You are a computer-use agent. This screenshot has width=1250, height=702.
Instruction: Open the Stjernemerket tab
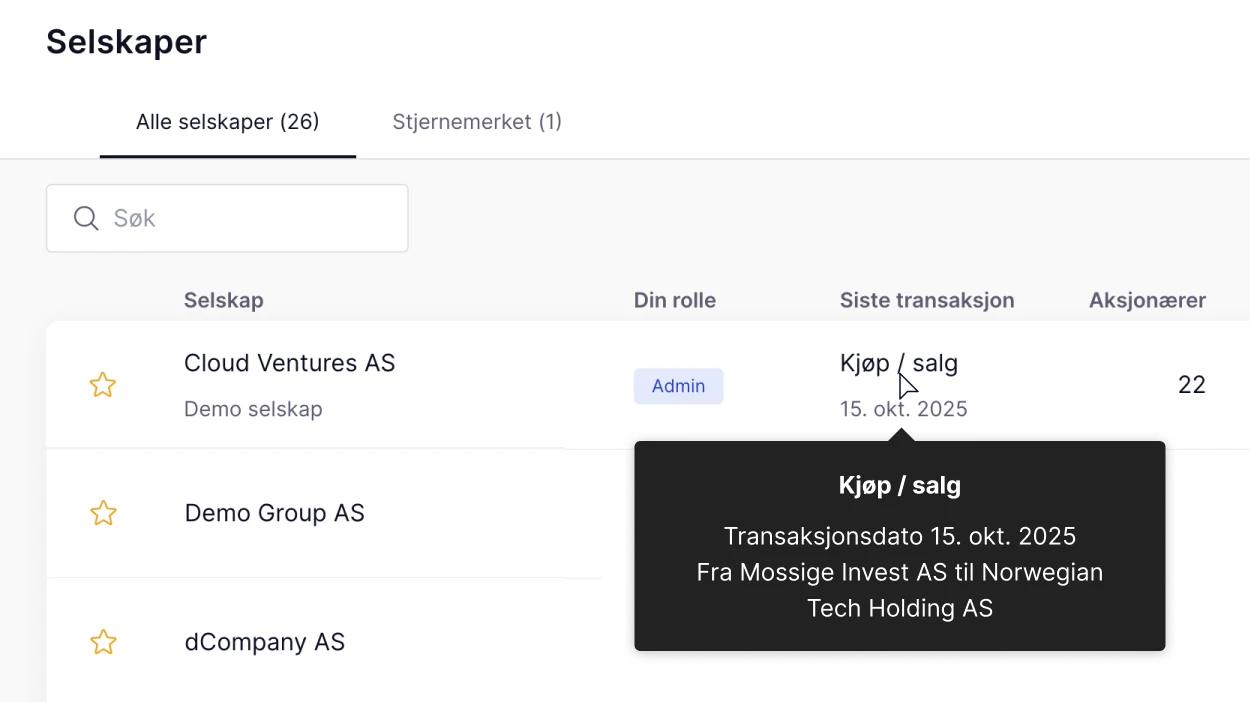click(477, 122)
